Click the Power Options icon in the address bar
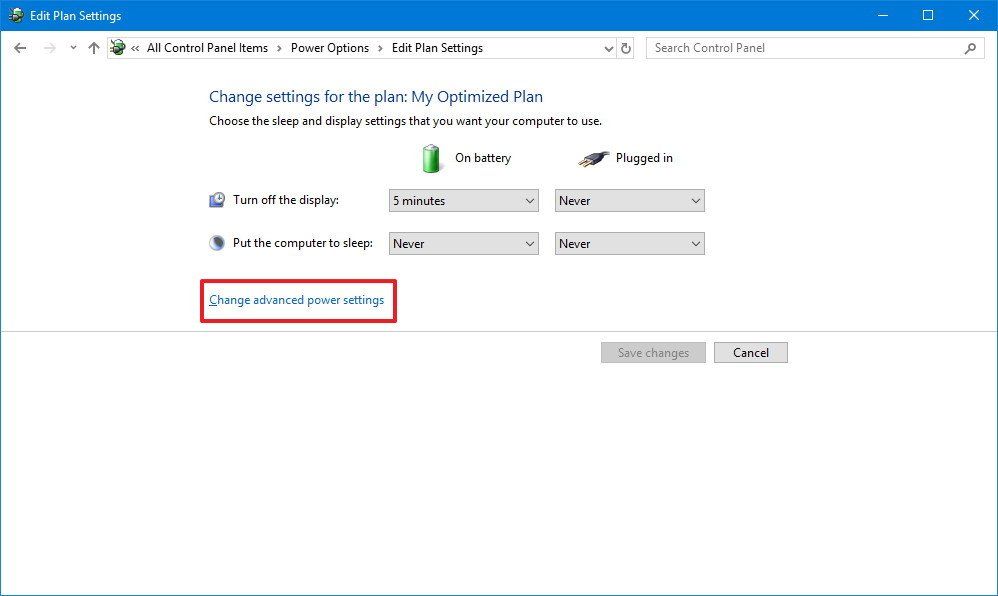This screenshot has width=998, height=596. [117, 47]
